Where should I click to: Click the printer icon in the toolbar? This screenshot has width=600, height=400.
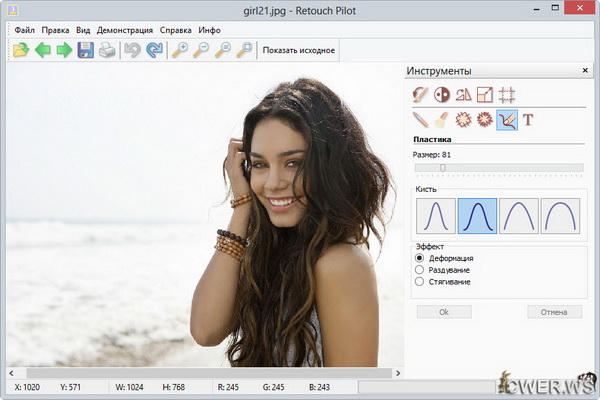[107, 50]
